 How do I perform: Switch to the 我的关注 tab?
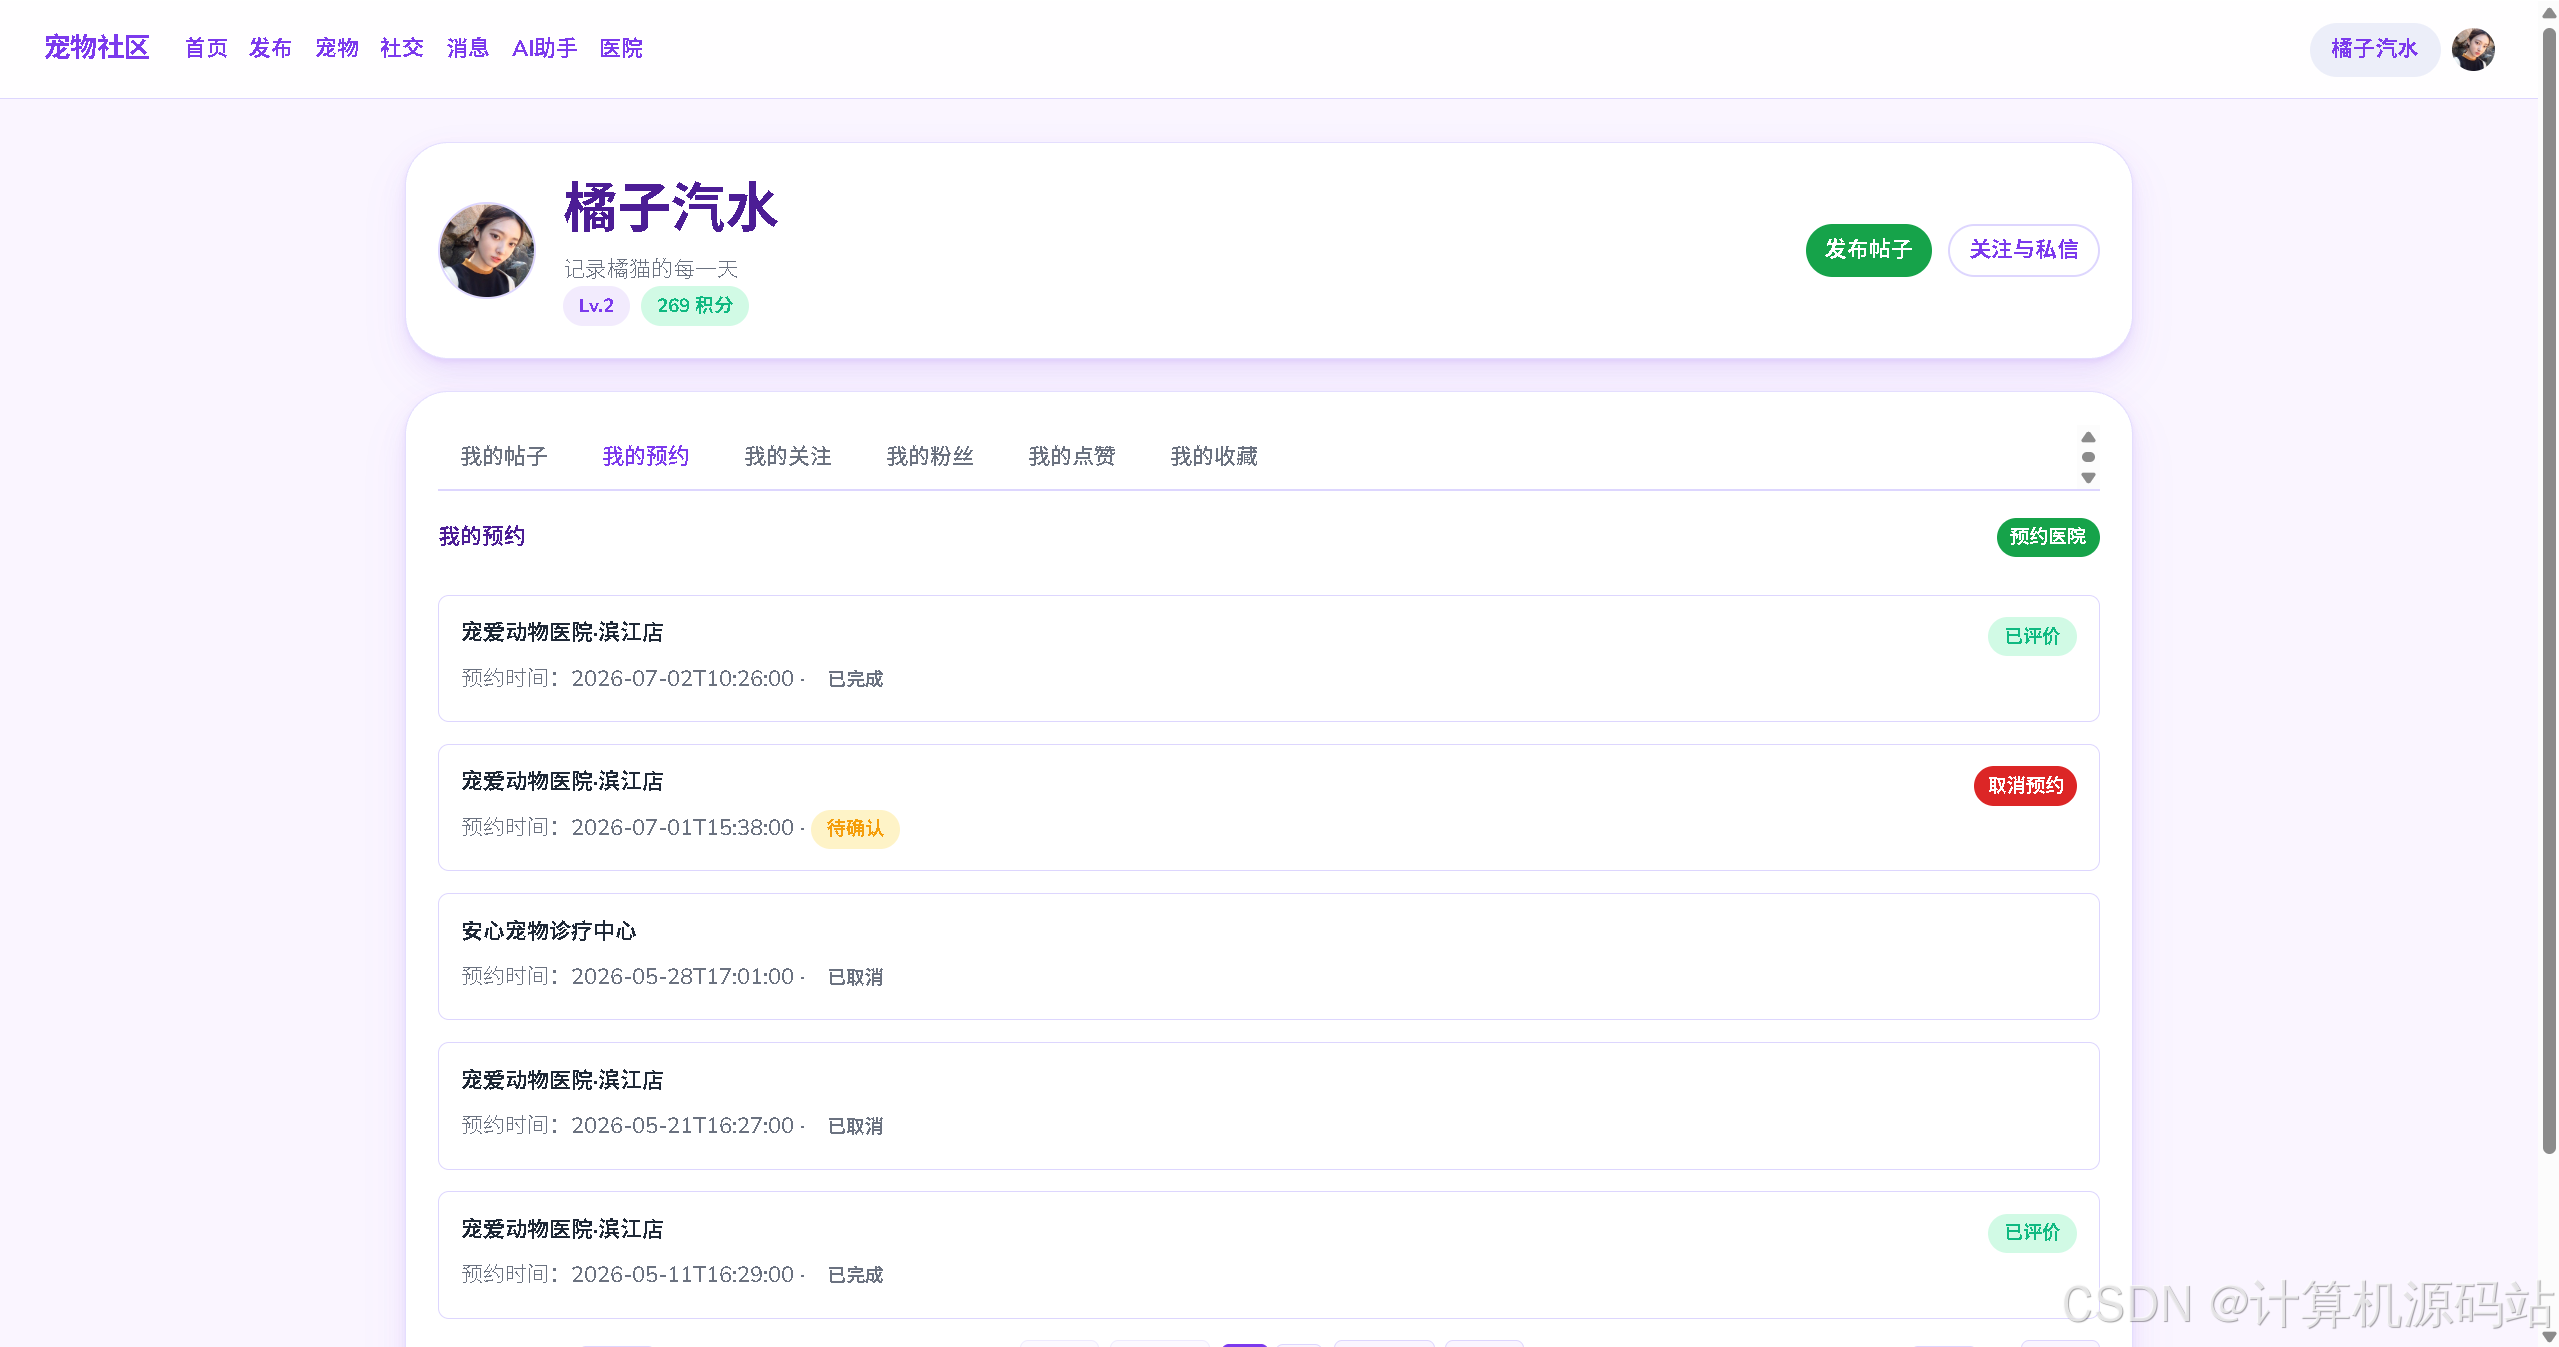point(788,456)
